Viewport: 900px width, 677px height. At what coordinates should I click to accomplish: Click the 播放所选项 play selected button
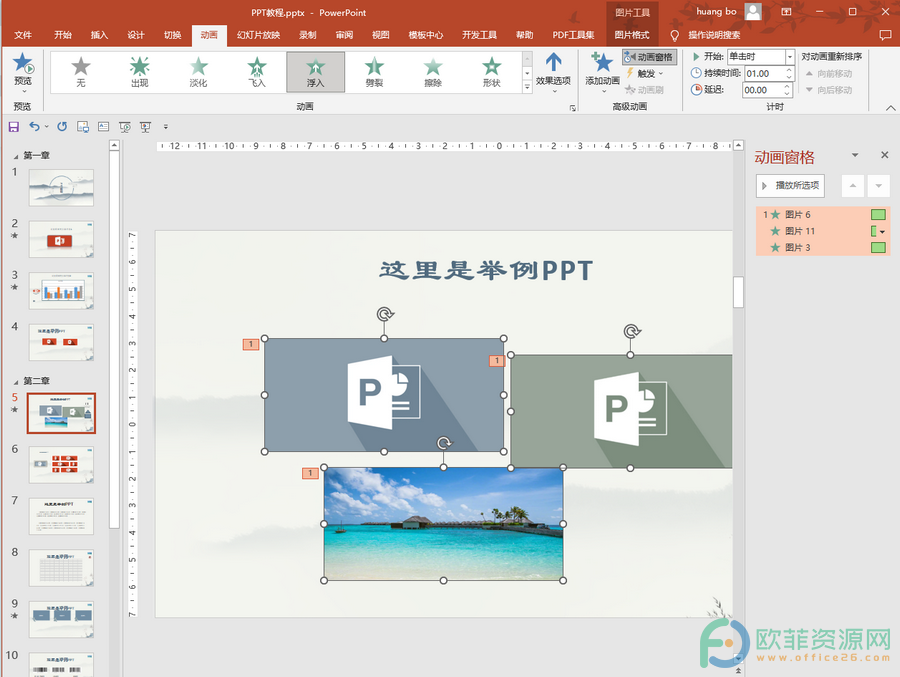(x=790, y=185)
